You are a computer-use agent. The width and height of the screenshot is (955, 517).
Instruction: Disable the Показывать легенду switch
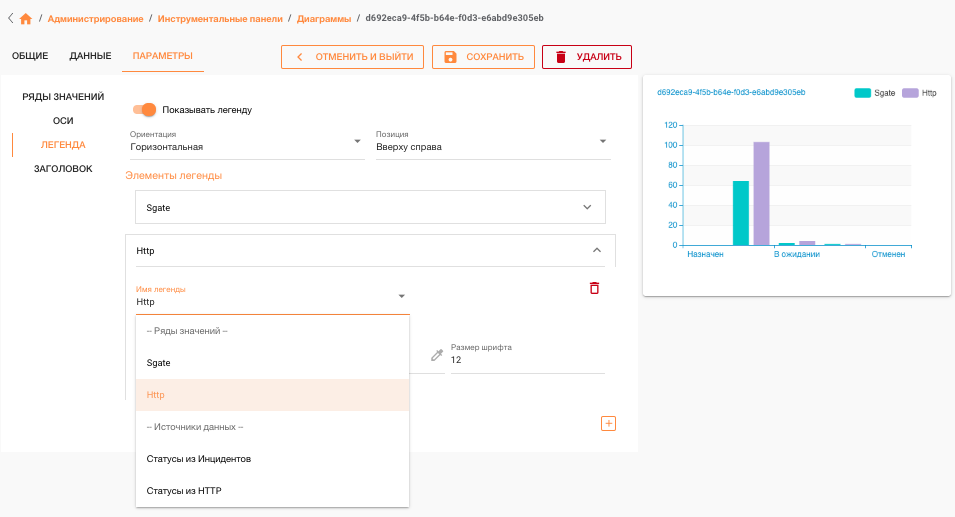[145, 110]
